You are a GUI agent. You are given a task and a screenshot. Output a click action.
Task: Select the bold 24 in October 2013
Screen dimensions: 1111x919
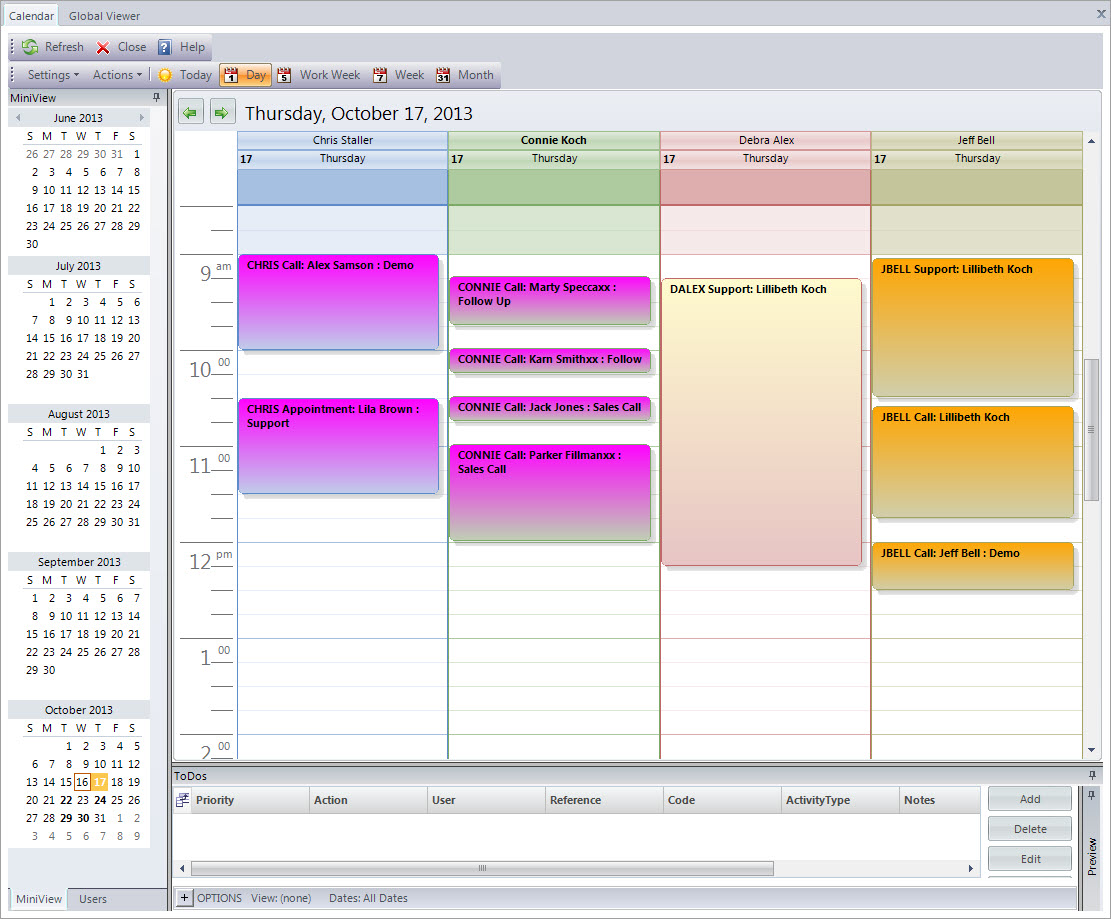click(100, 800)
